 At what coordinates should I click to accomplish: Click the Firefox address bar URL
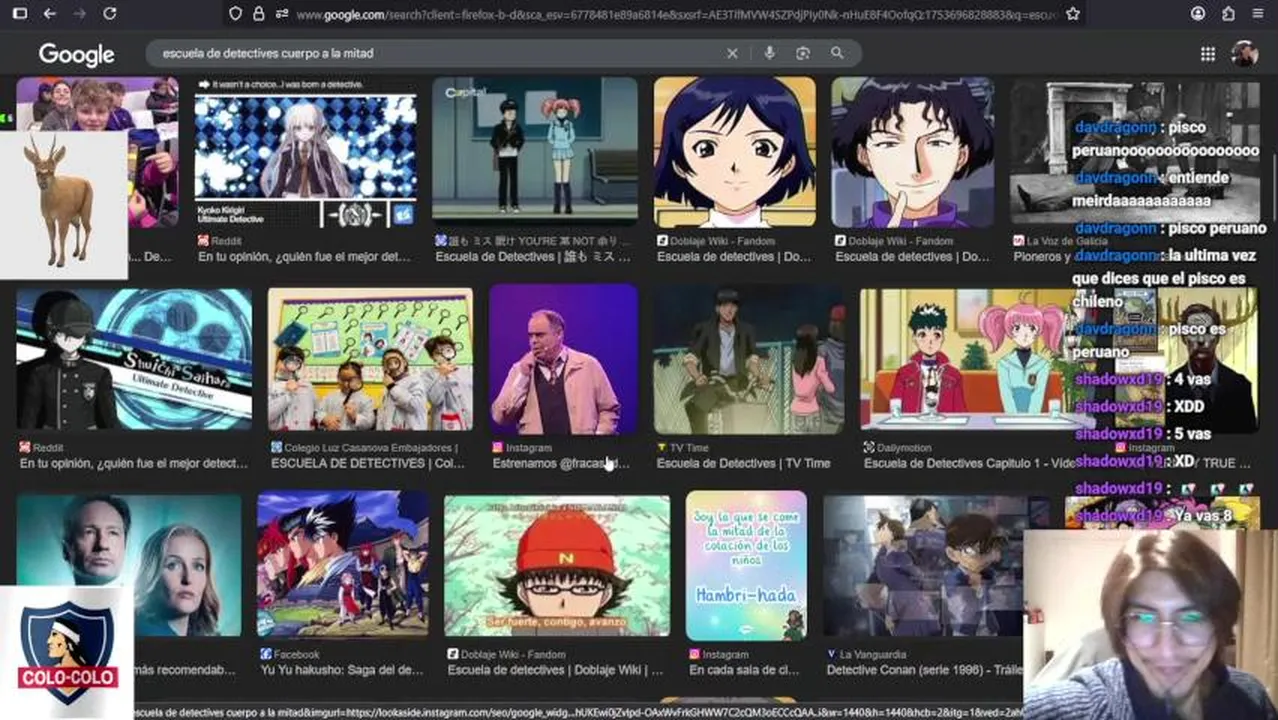coord(677,14)
